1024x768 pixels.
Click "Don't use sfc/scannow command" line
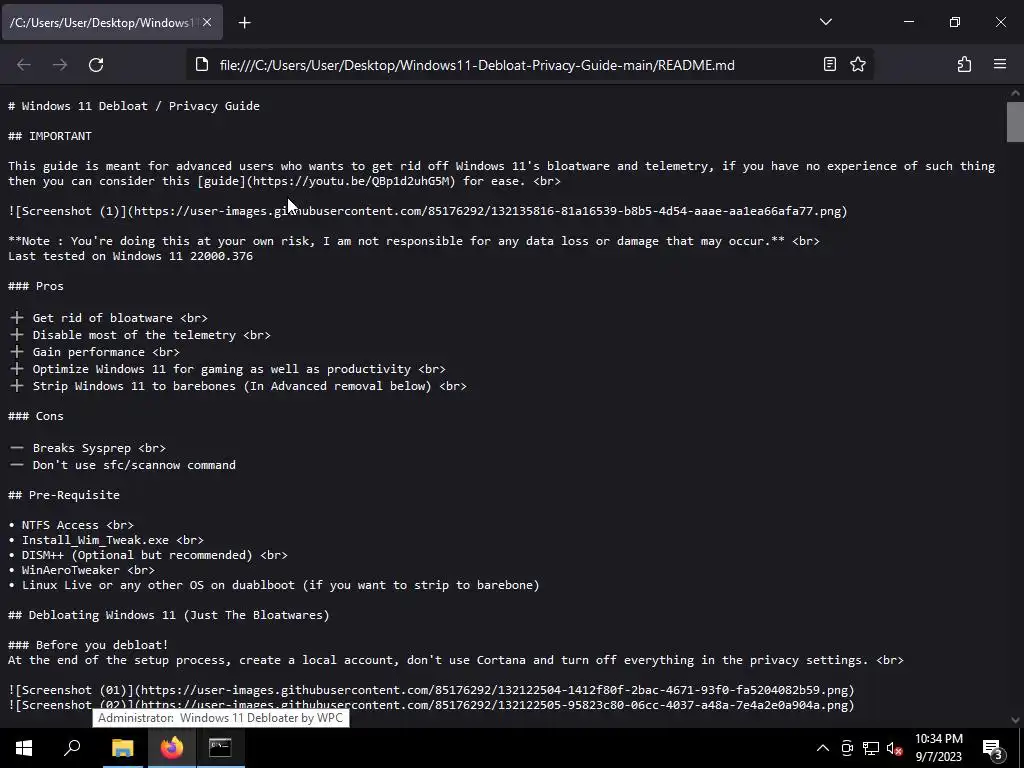coord(123,465)
